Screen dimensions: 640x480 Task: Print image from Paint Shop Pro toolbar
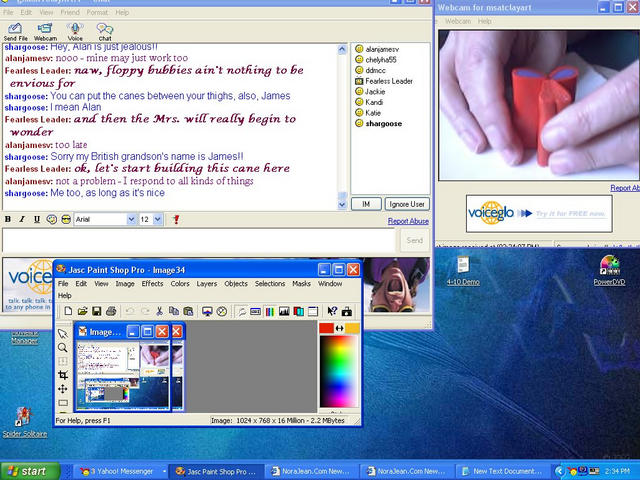[111, 311]
